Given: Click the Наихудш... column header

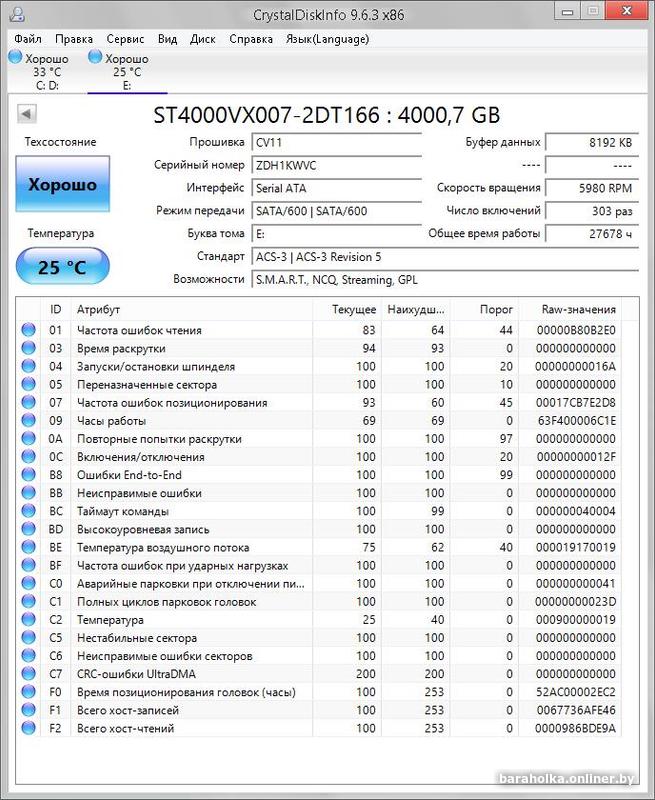Looking at the screenshot, I should [416, 309].
